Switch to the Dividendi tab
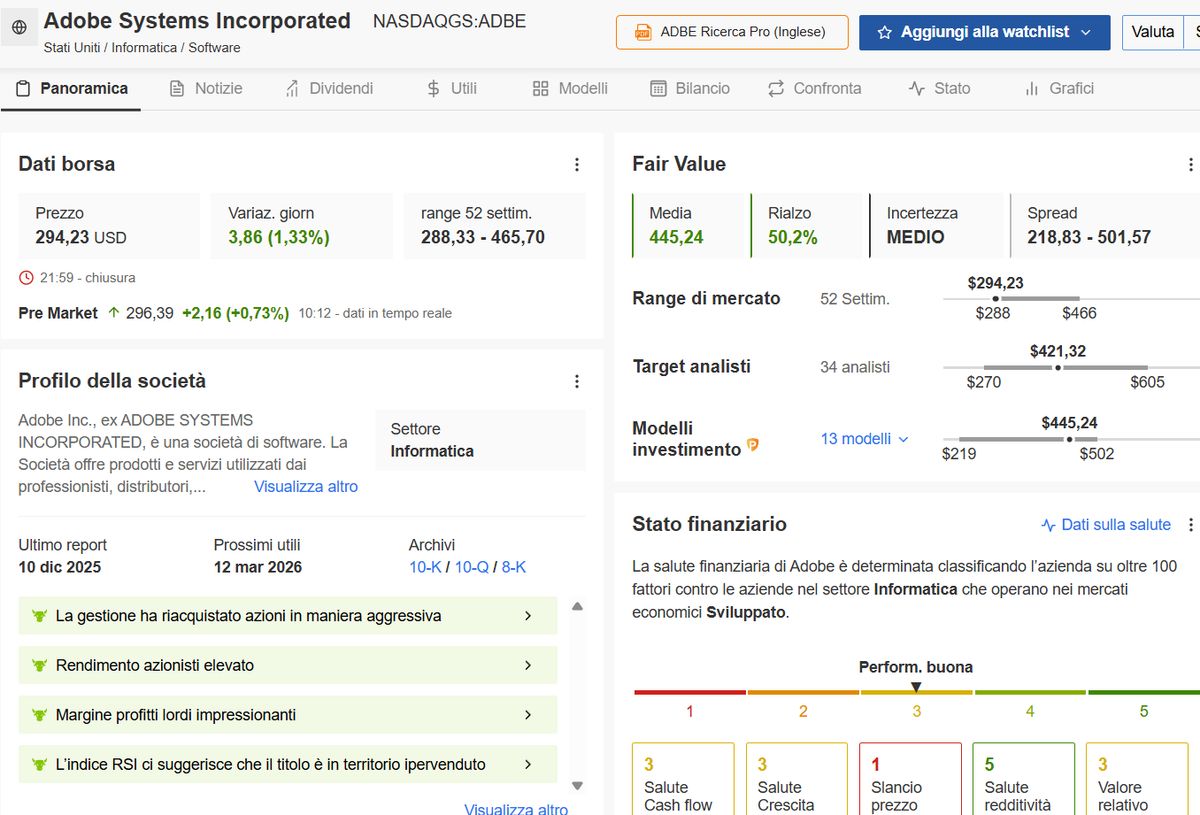The image size is (1200, 815). pos(329,89)
